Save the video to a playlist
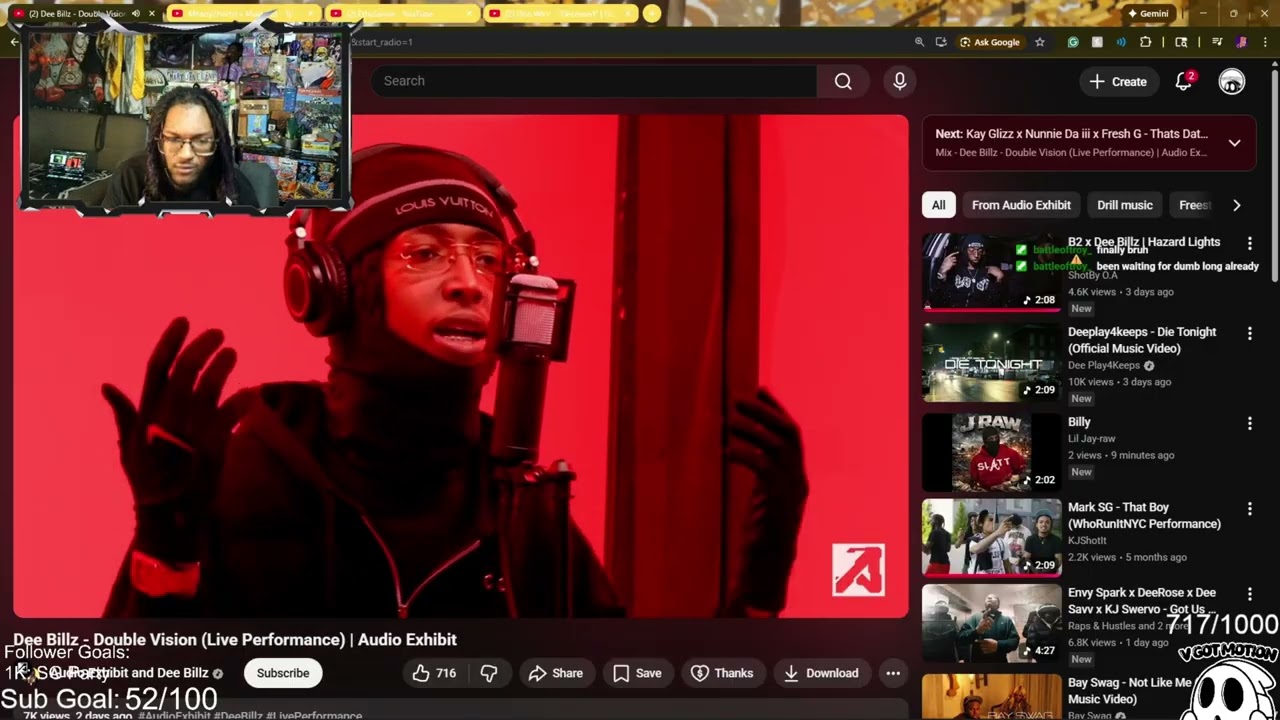Screen dimensions: 1280x720 (638, 673)
